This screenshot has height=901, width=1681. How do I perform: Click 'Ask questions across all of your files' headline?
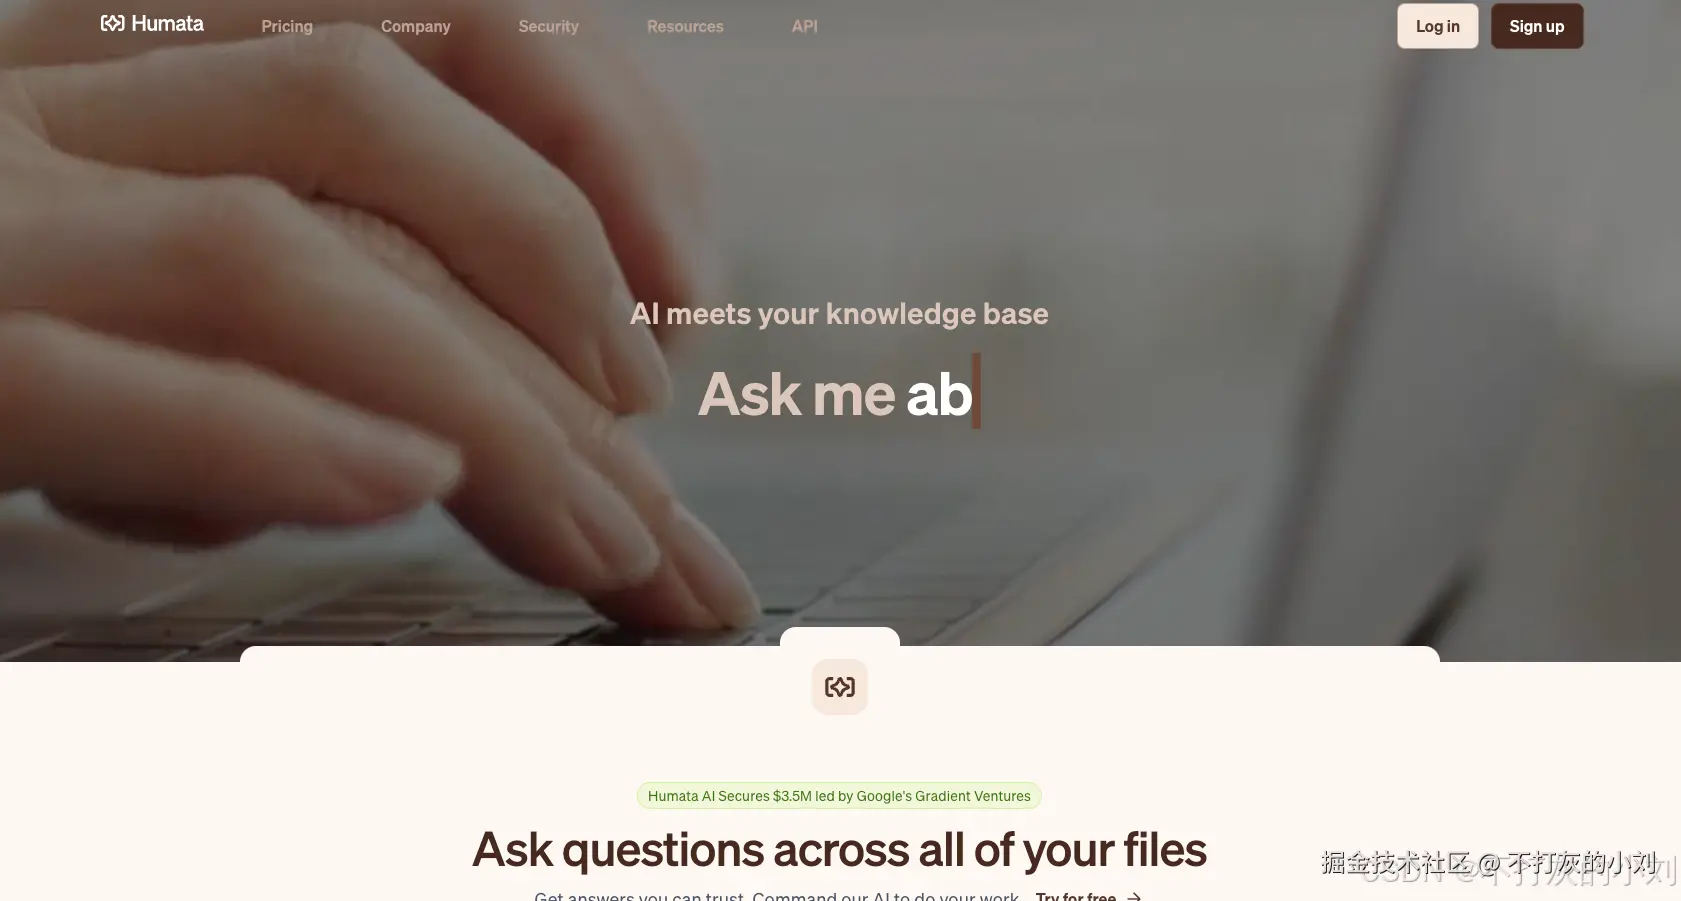pos(839,850)
